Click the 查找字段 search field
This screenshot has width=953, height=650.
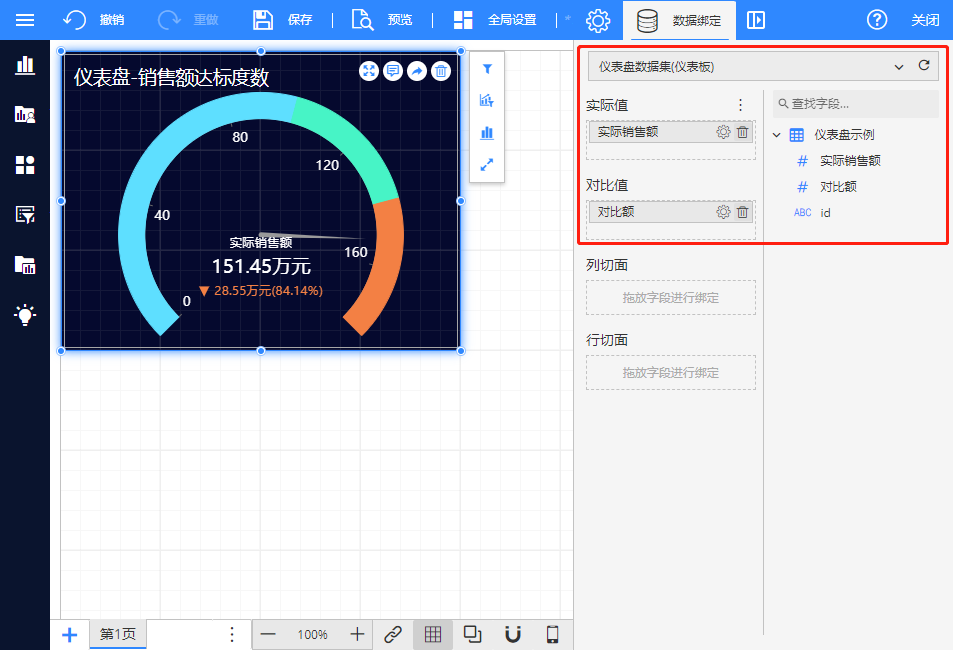pos(856,103)
